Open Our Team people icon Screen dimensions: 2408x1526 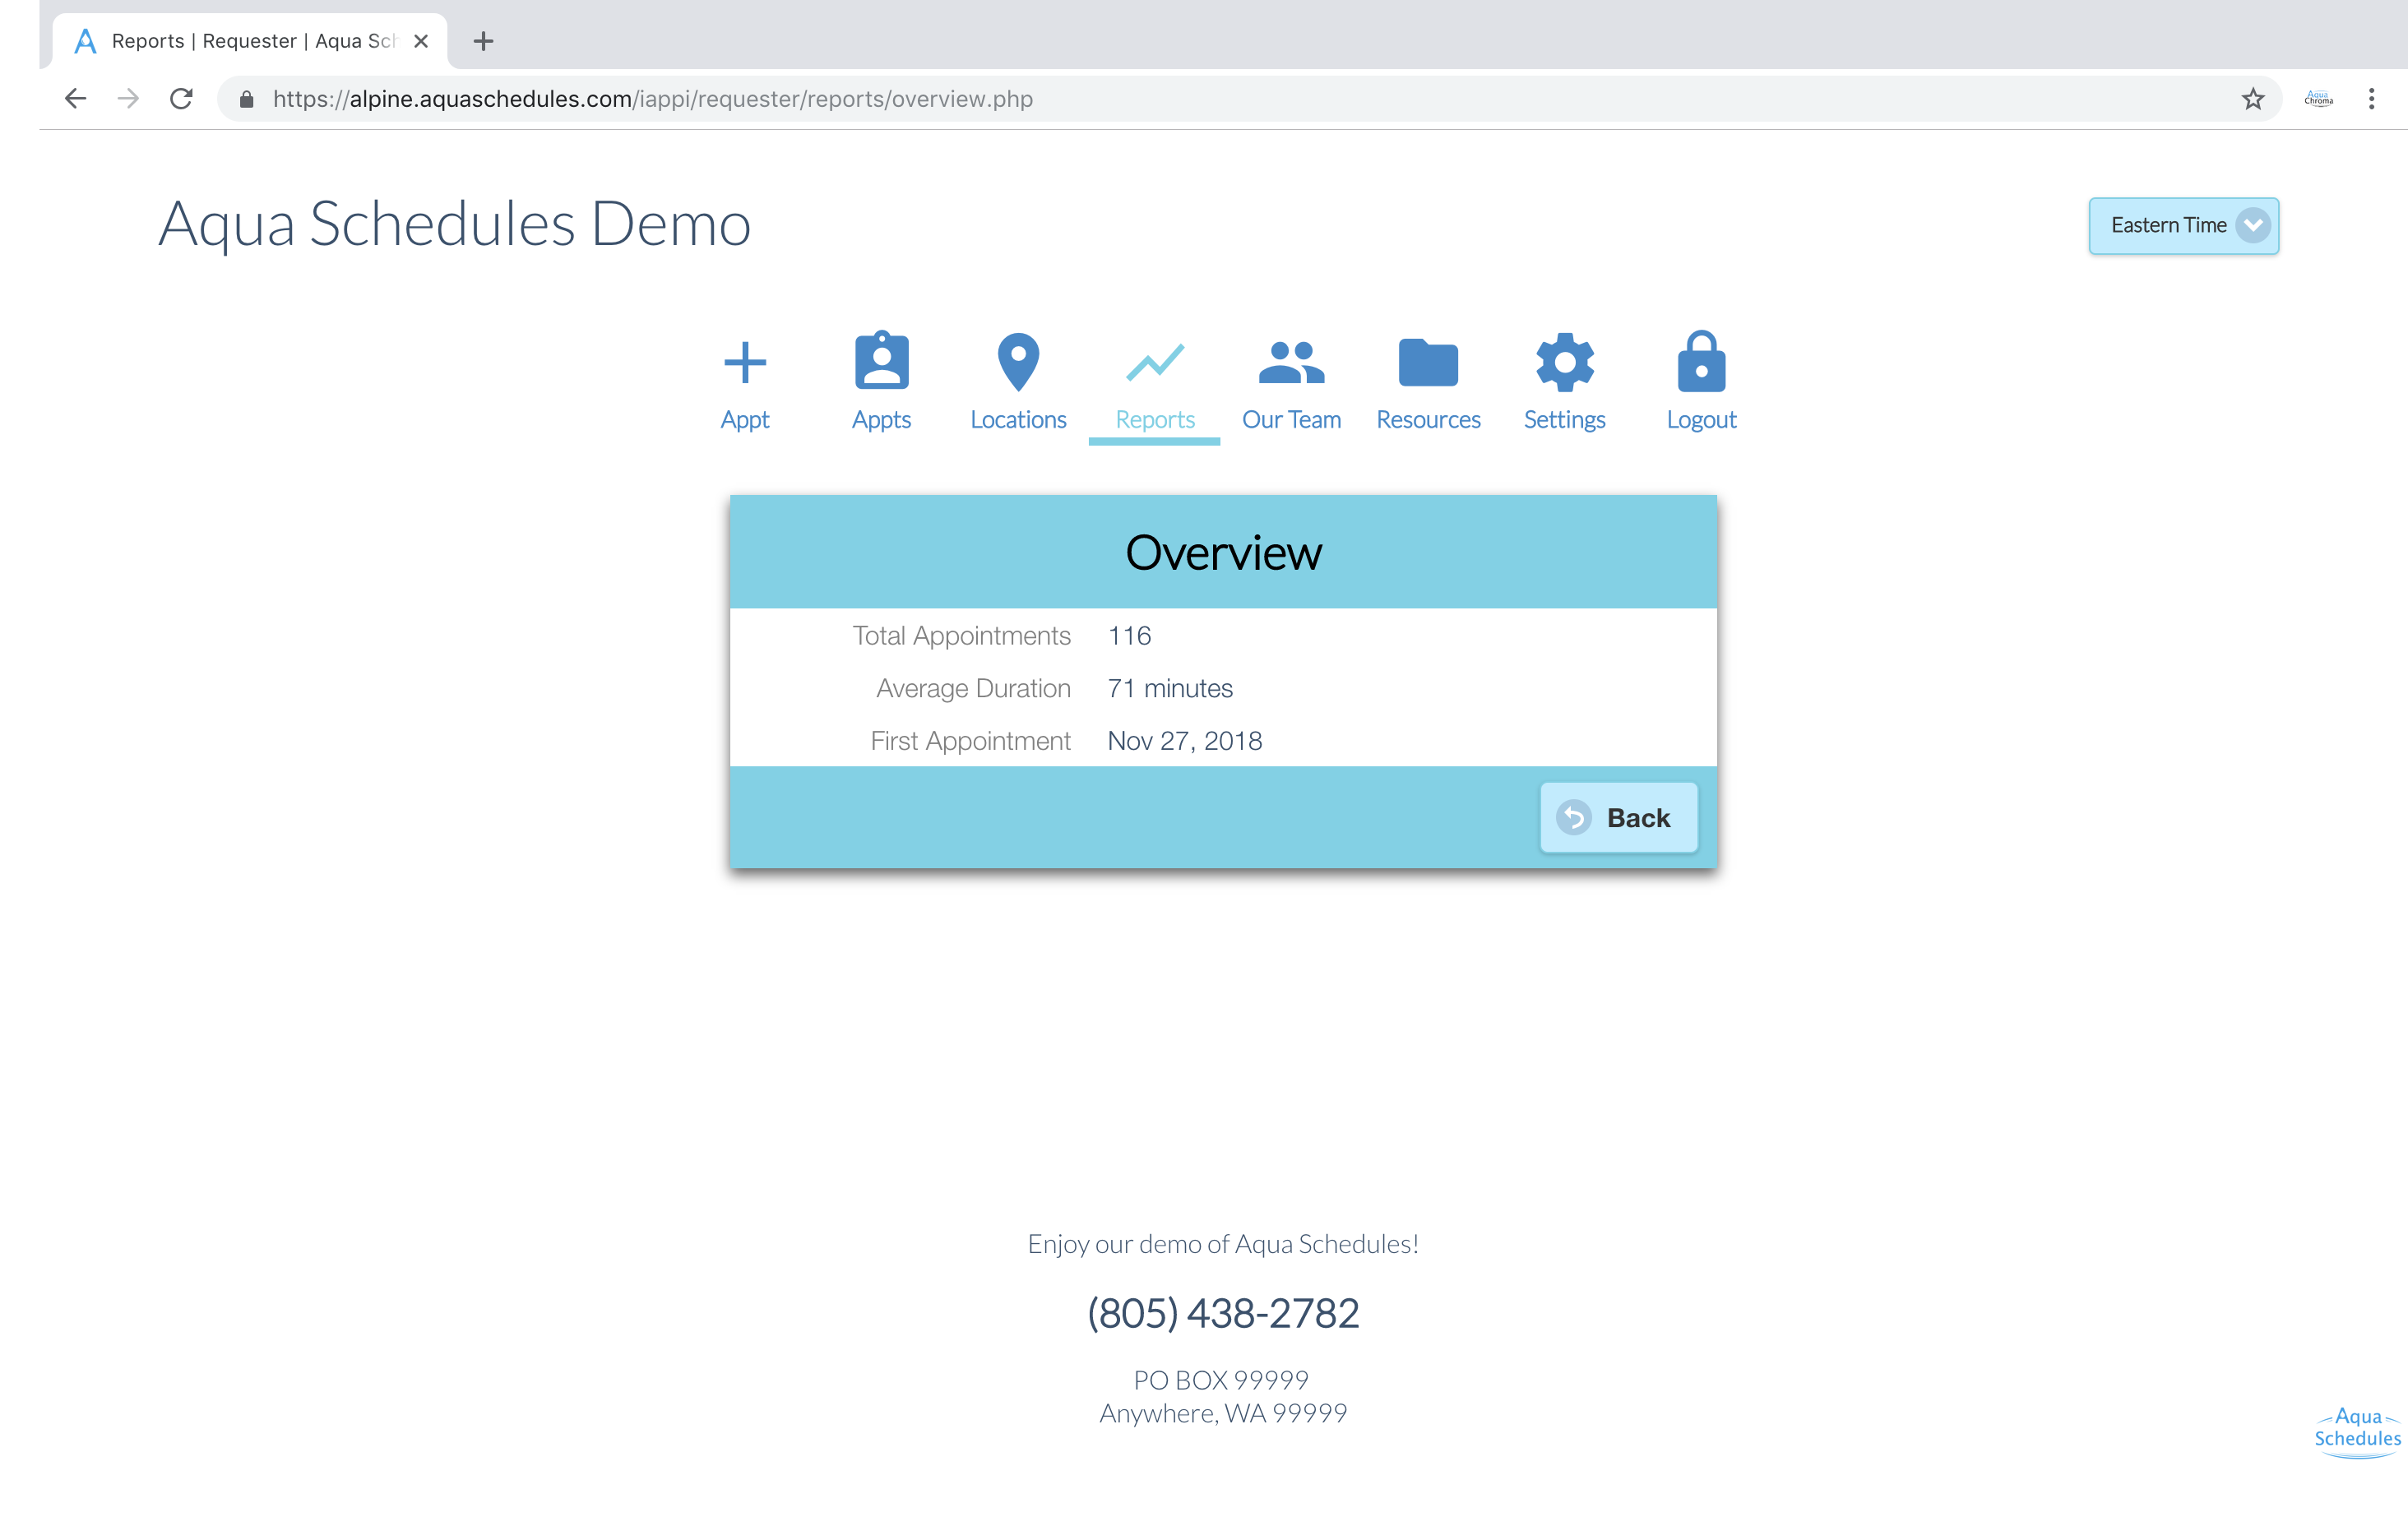point(1290,363)
